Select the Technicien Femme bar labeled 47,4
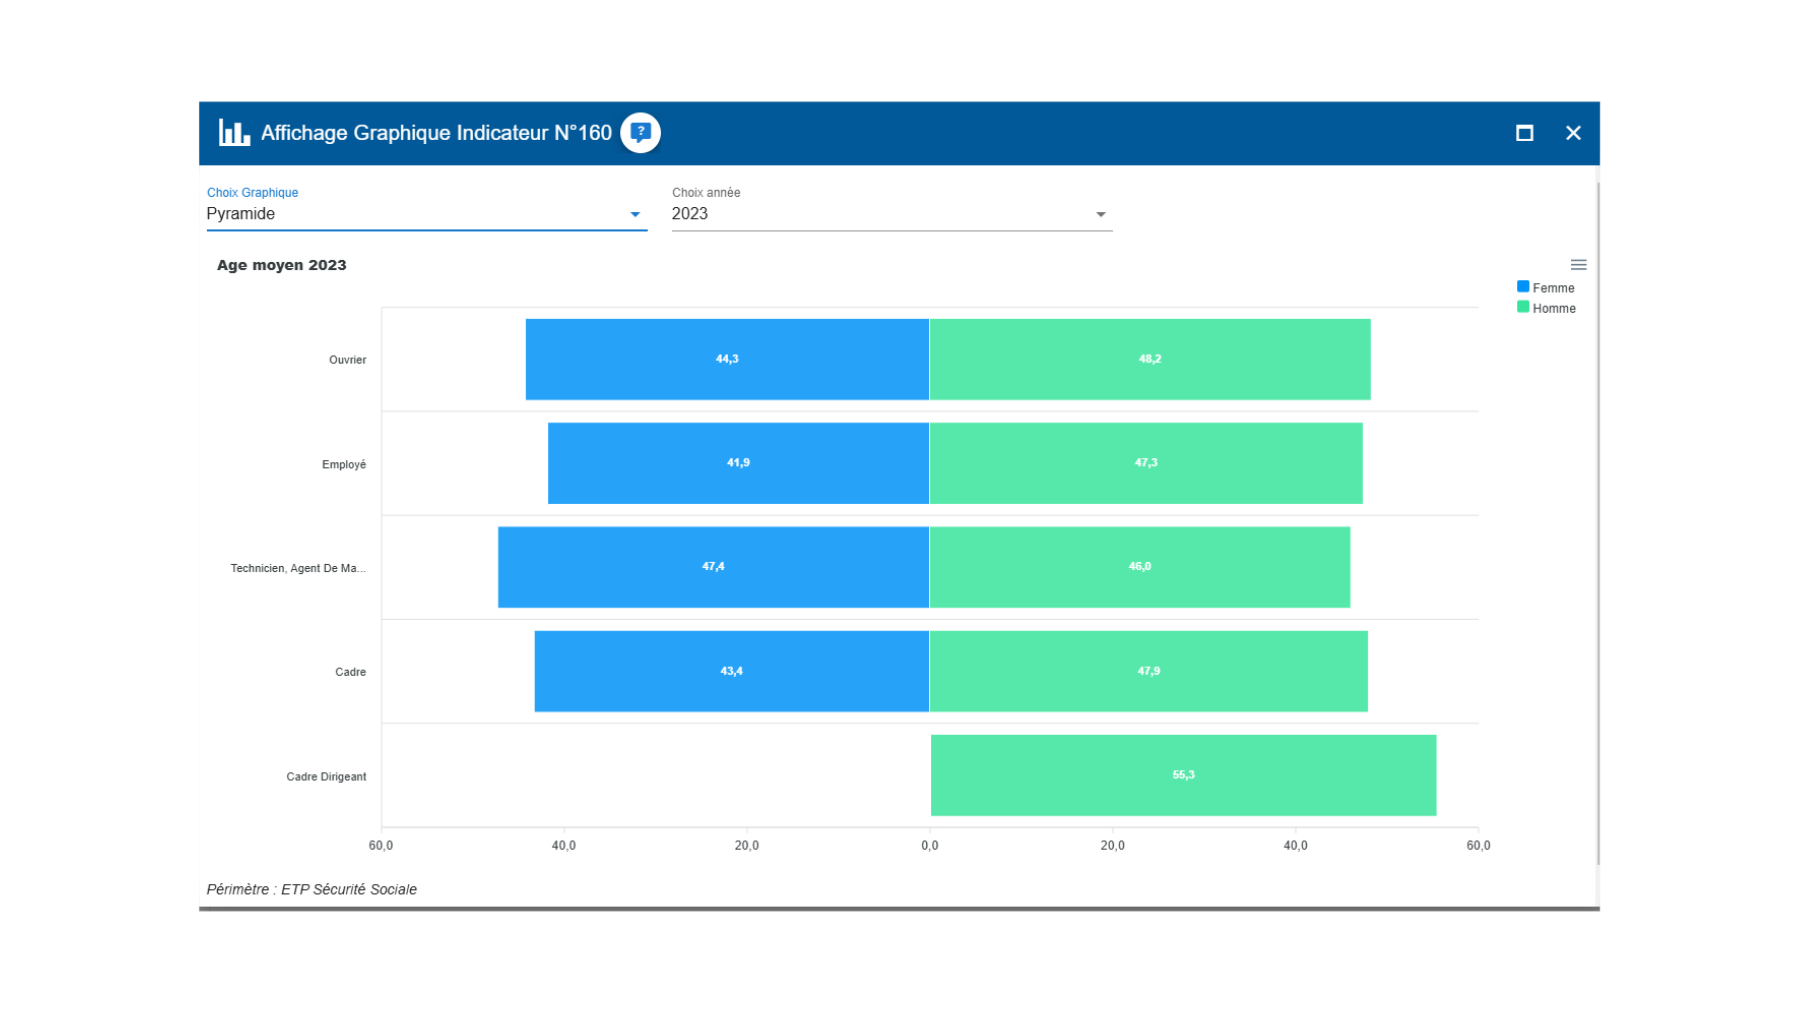 click(713, 567)
